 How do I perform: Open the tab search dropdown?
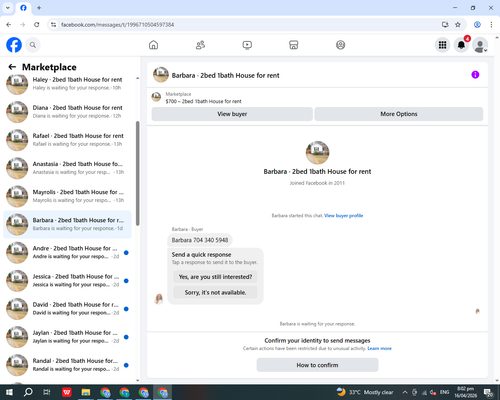[8, 8]
